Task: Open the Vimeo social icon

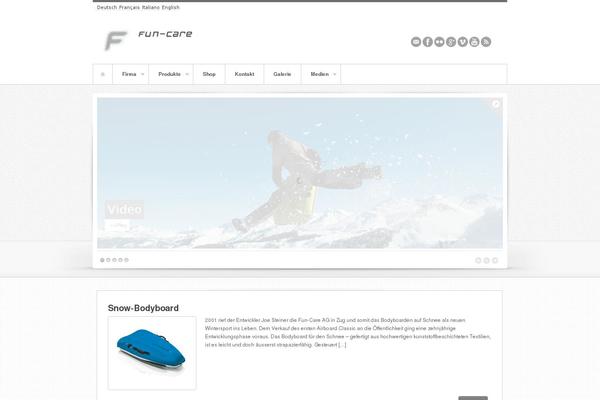Action: (463, 42)
